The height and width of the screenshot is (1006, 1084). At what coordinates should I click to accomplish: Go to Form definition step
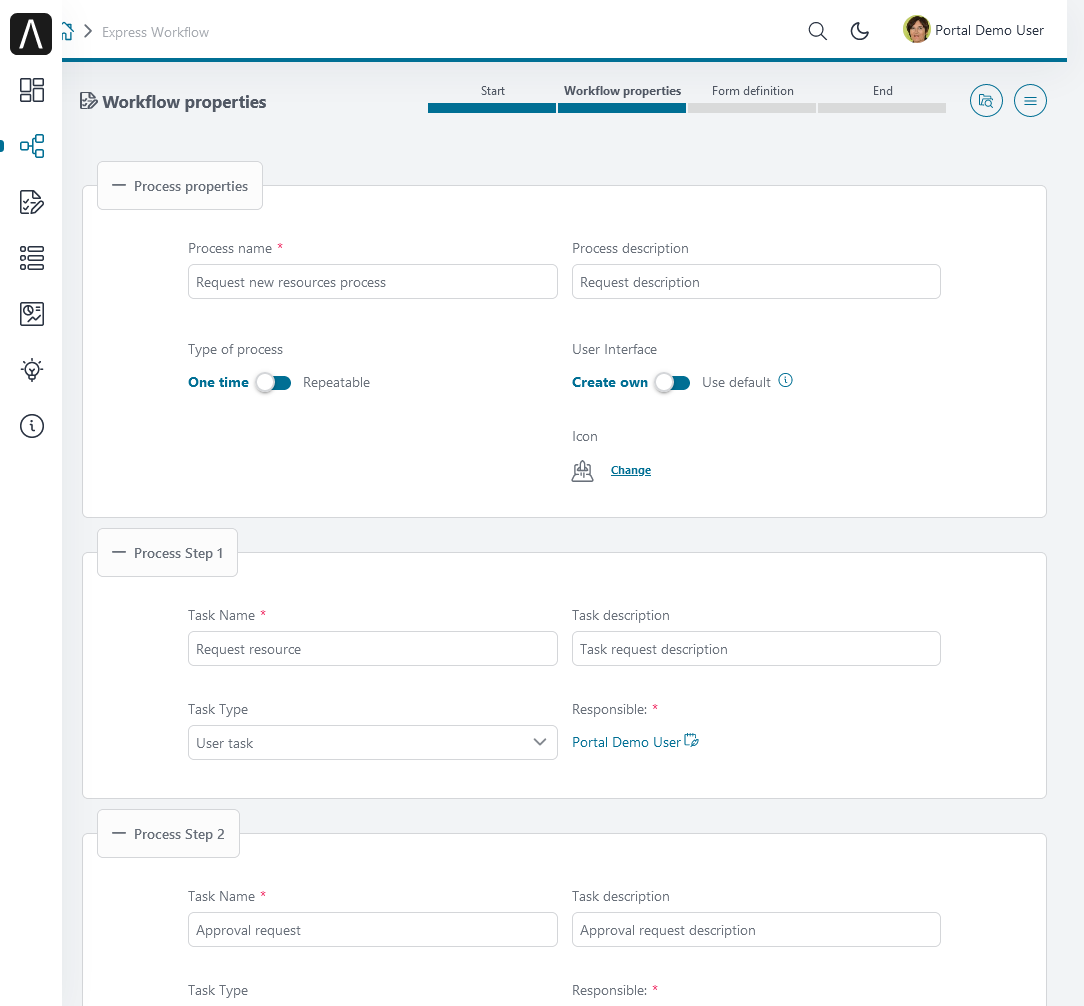(x=752, y=98)
